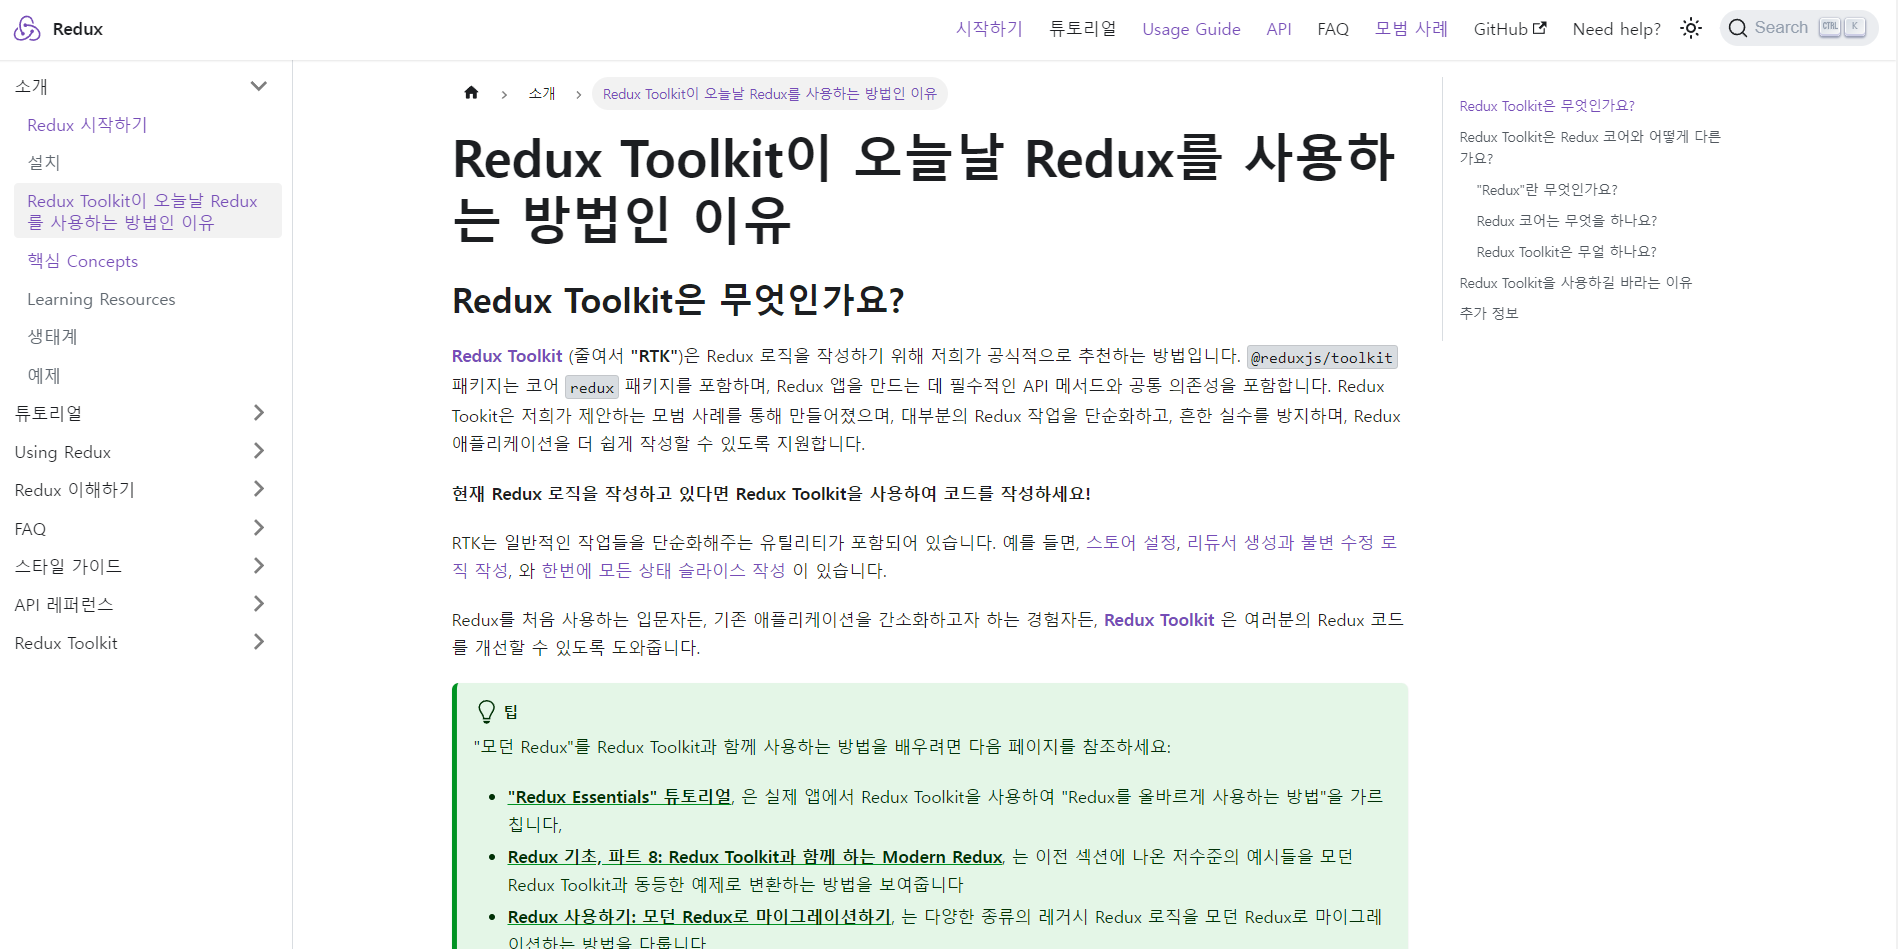Click the @reduxjs/toolkit code snippet
Image resolution: width=1898 pixels, height=949 pixels.
[x=1322, y=357]
